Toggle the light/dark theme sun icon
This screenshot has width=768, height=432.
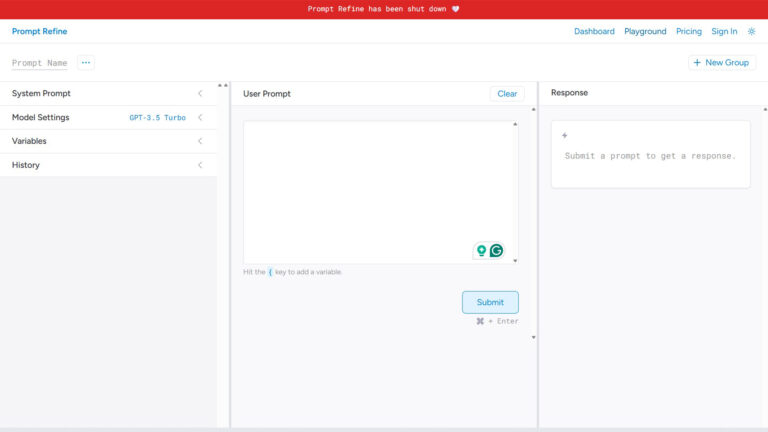click(751, 31)
